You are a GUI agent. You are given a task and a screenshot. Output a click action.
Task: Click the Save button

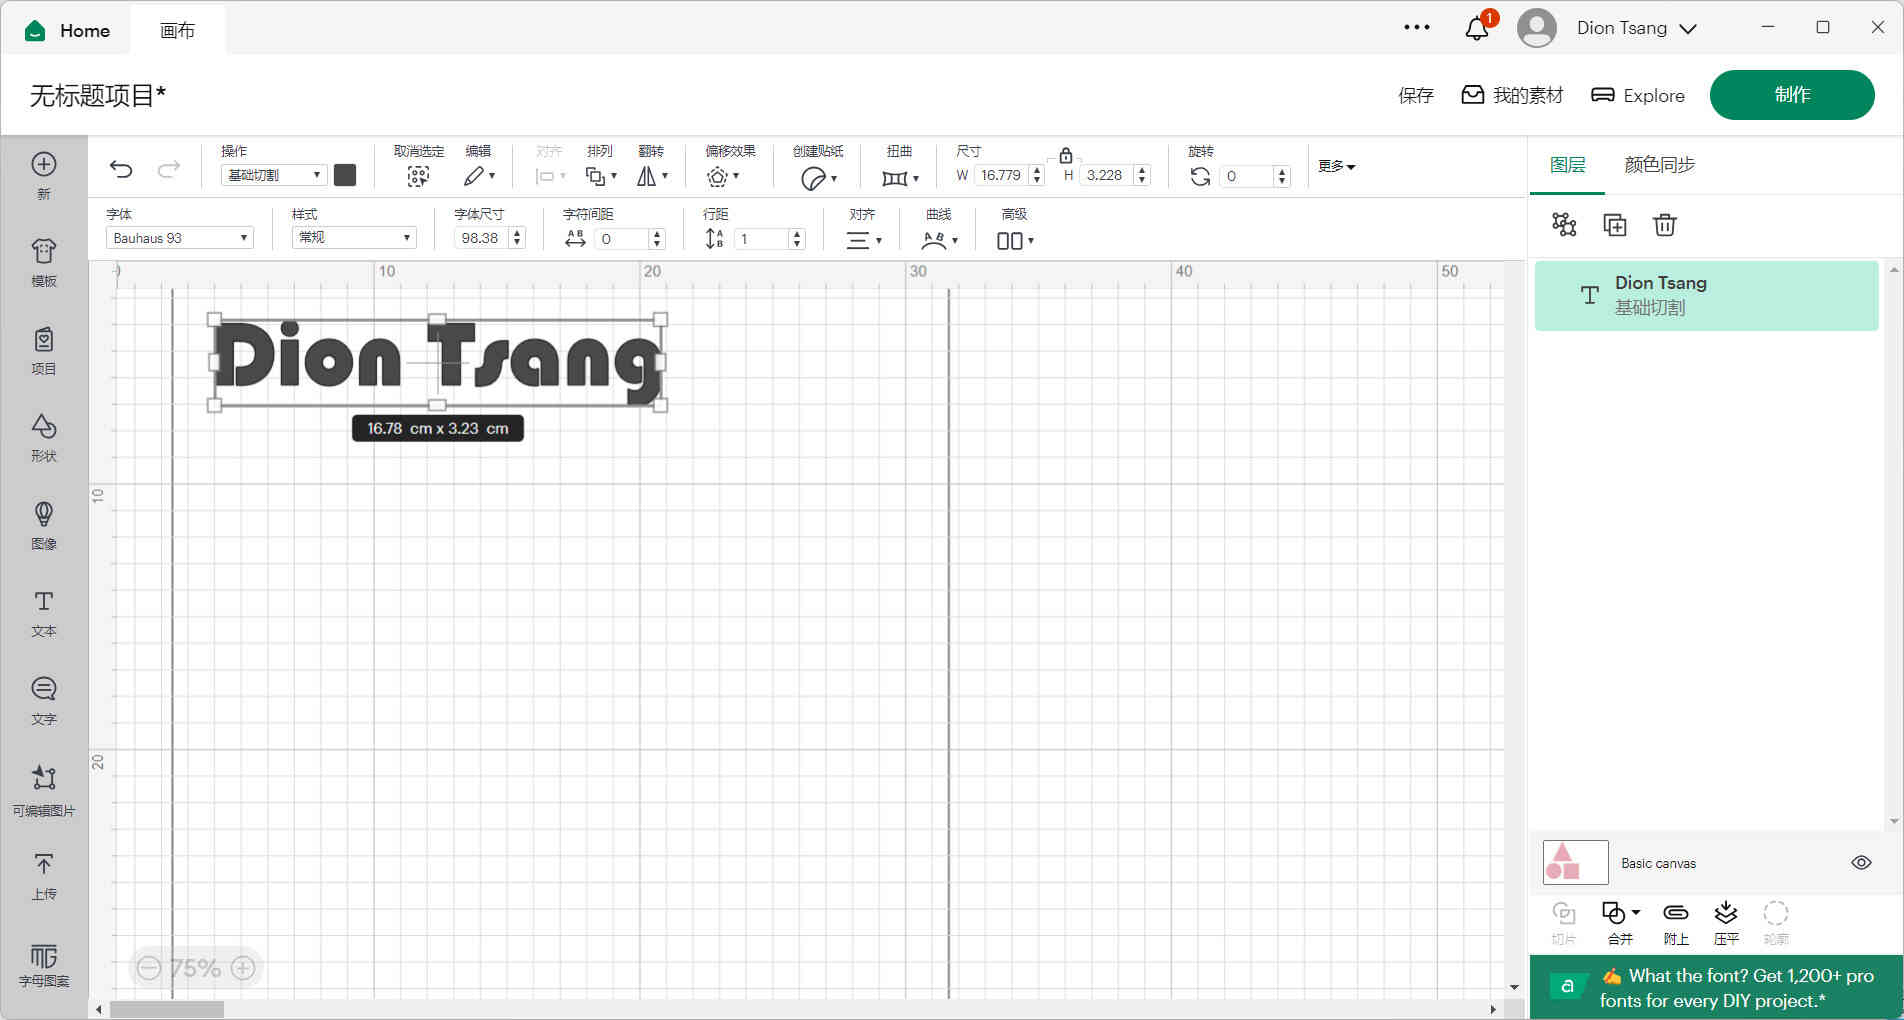tap(1416, 95)
